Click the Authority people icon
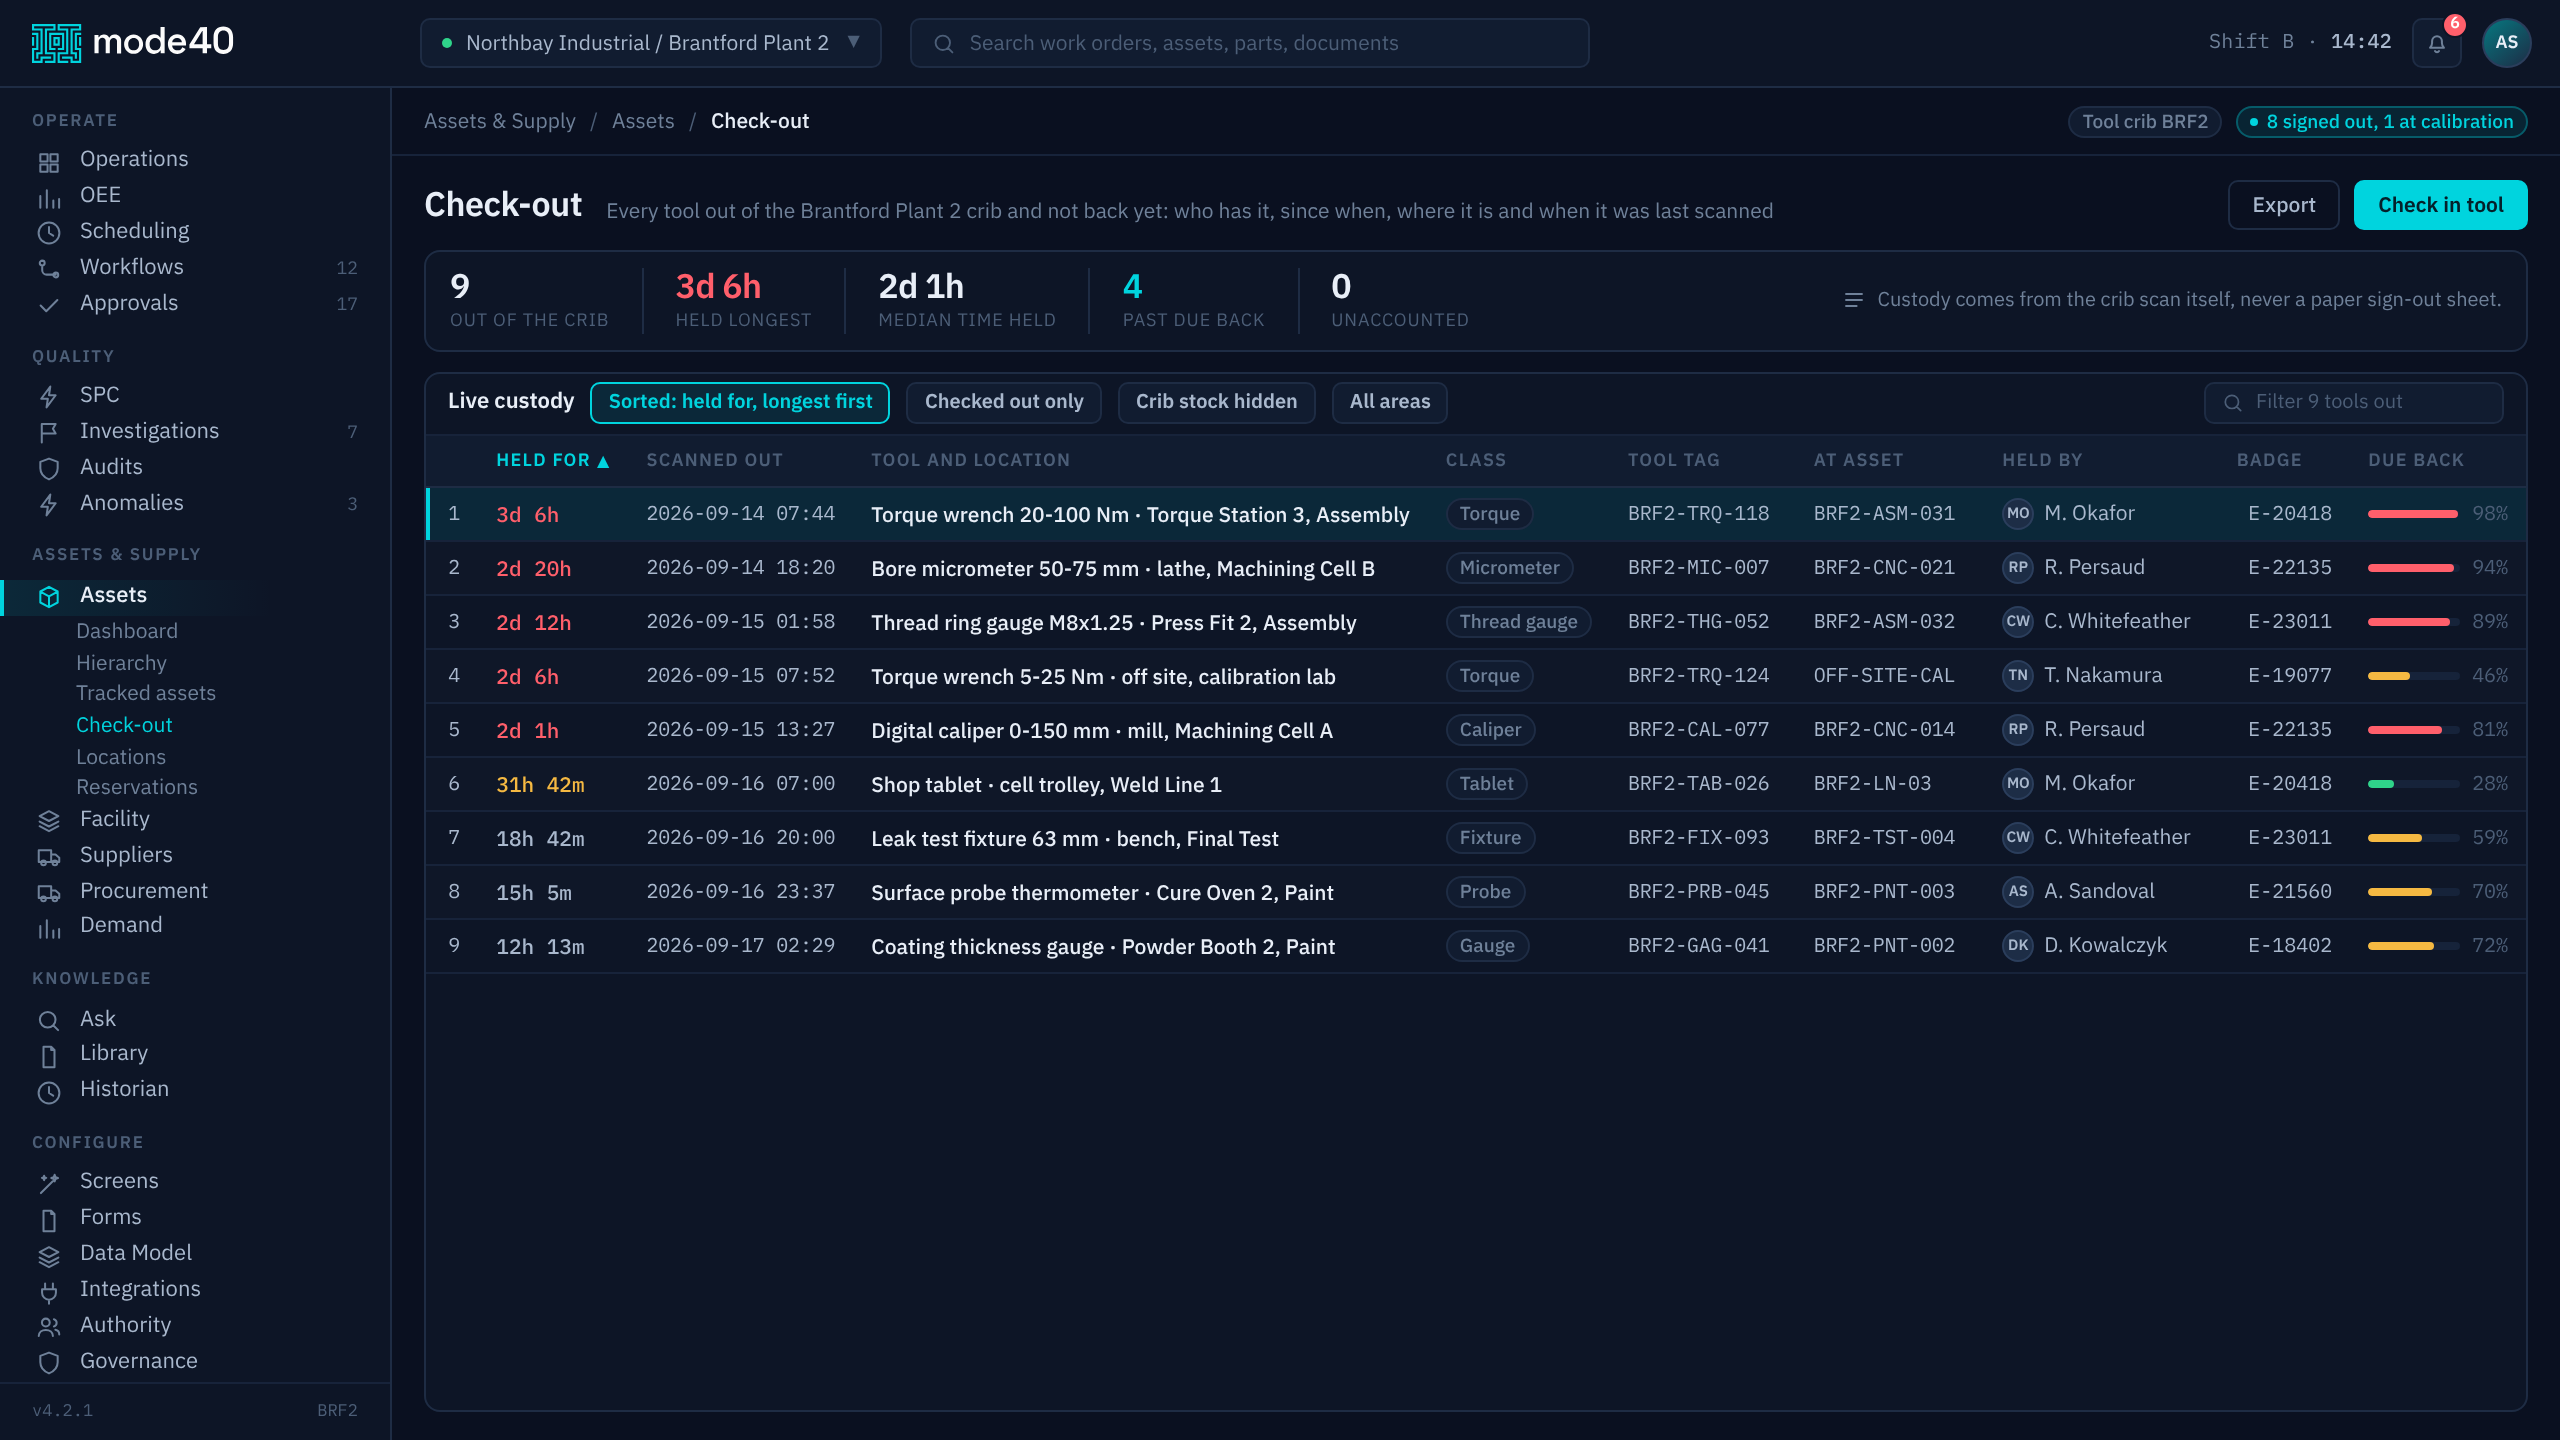This screenshot has height=1440, width=2560. coord(49,1327)
